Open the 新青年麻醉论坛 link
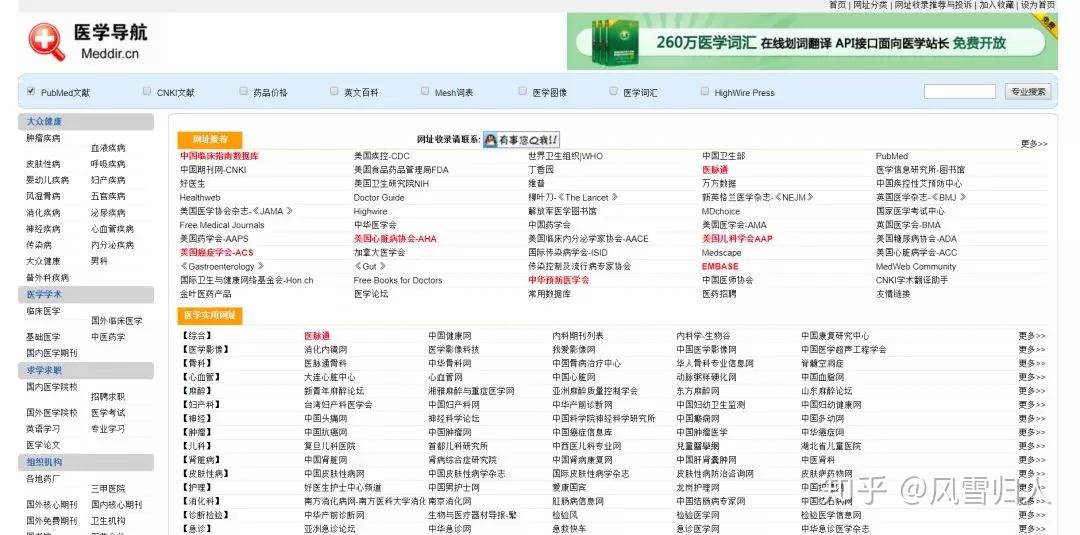This screenshot has height=535, width=1080. point(334,391)
